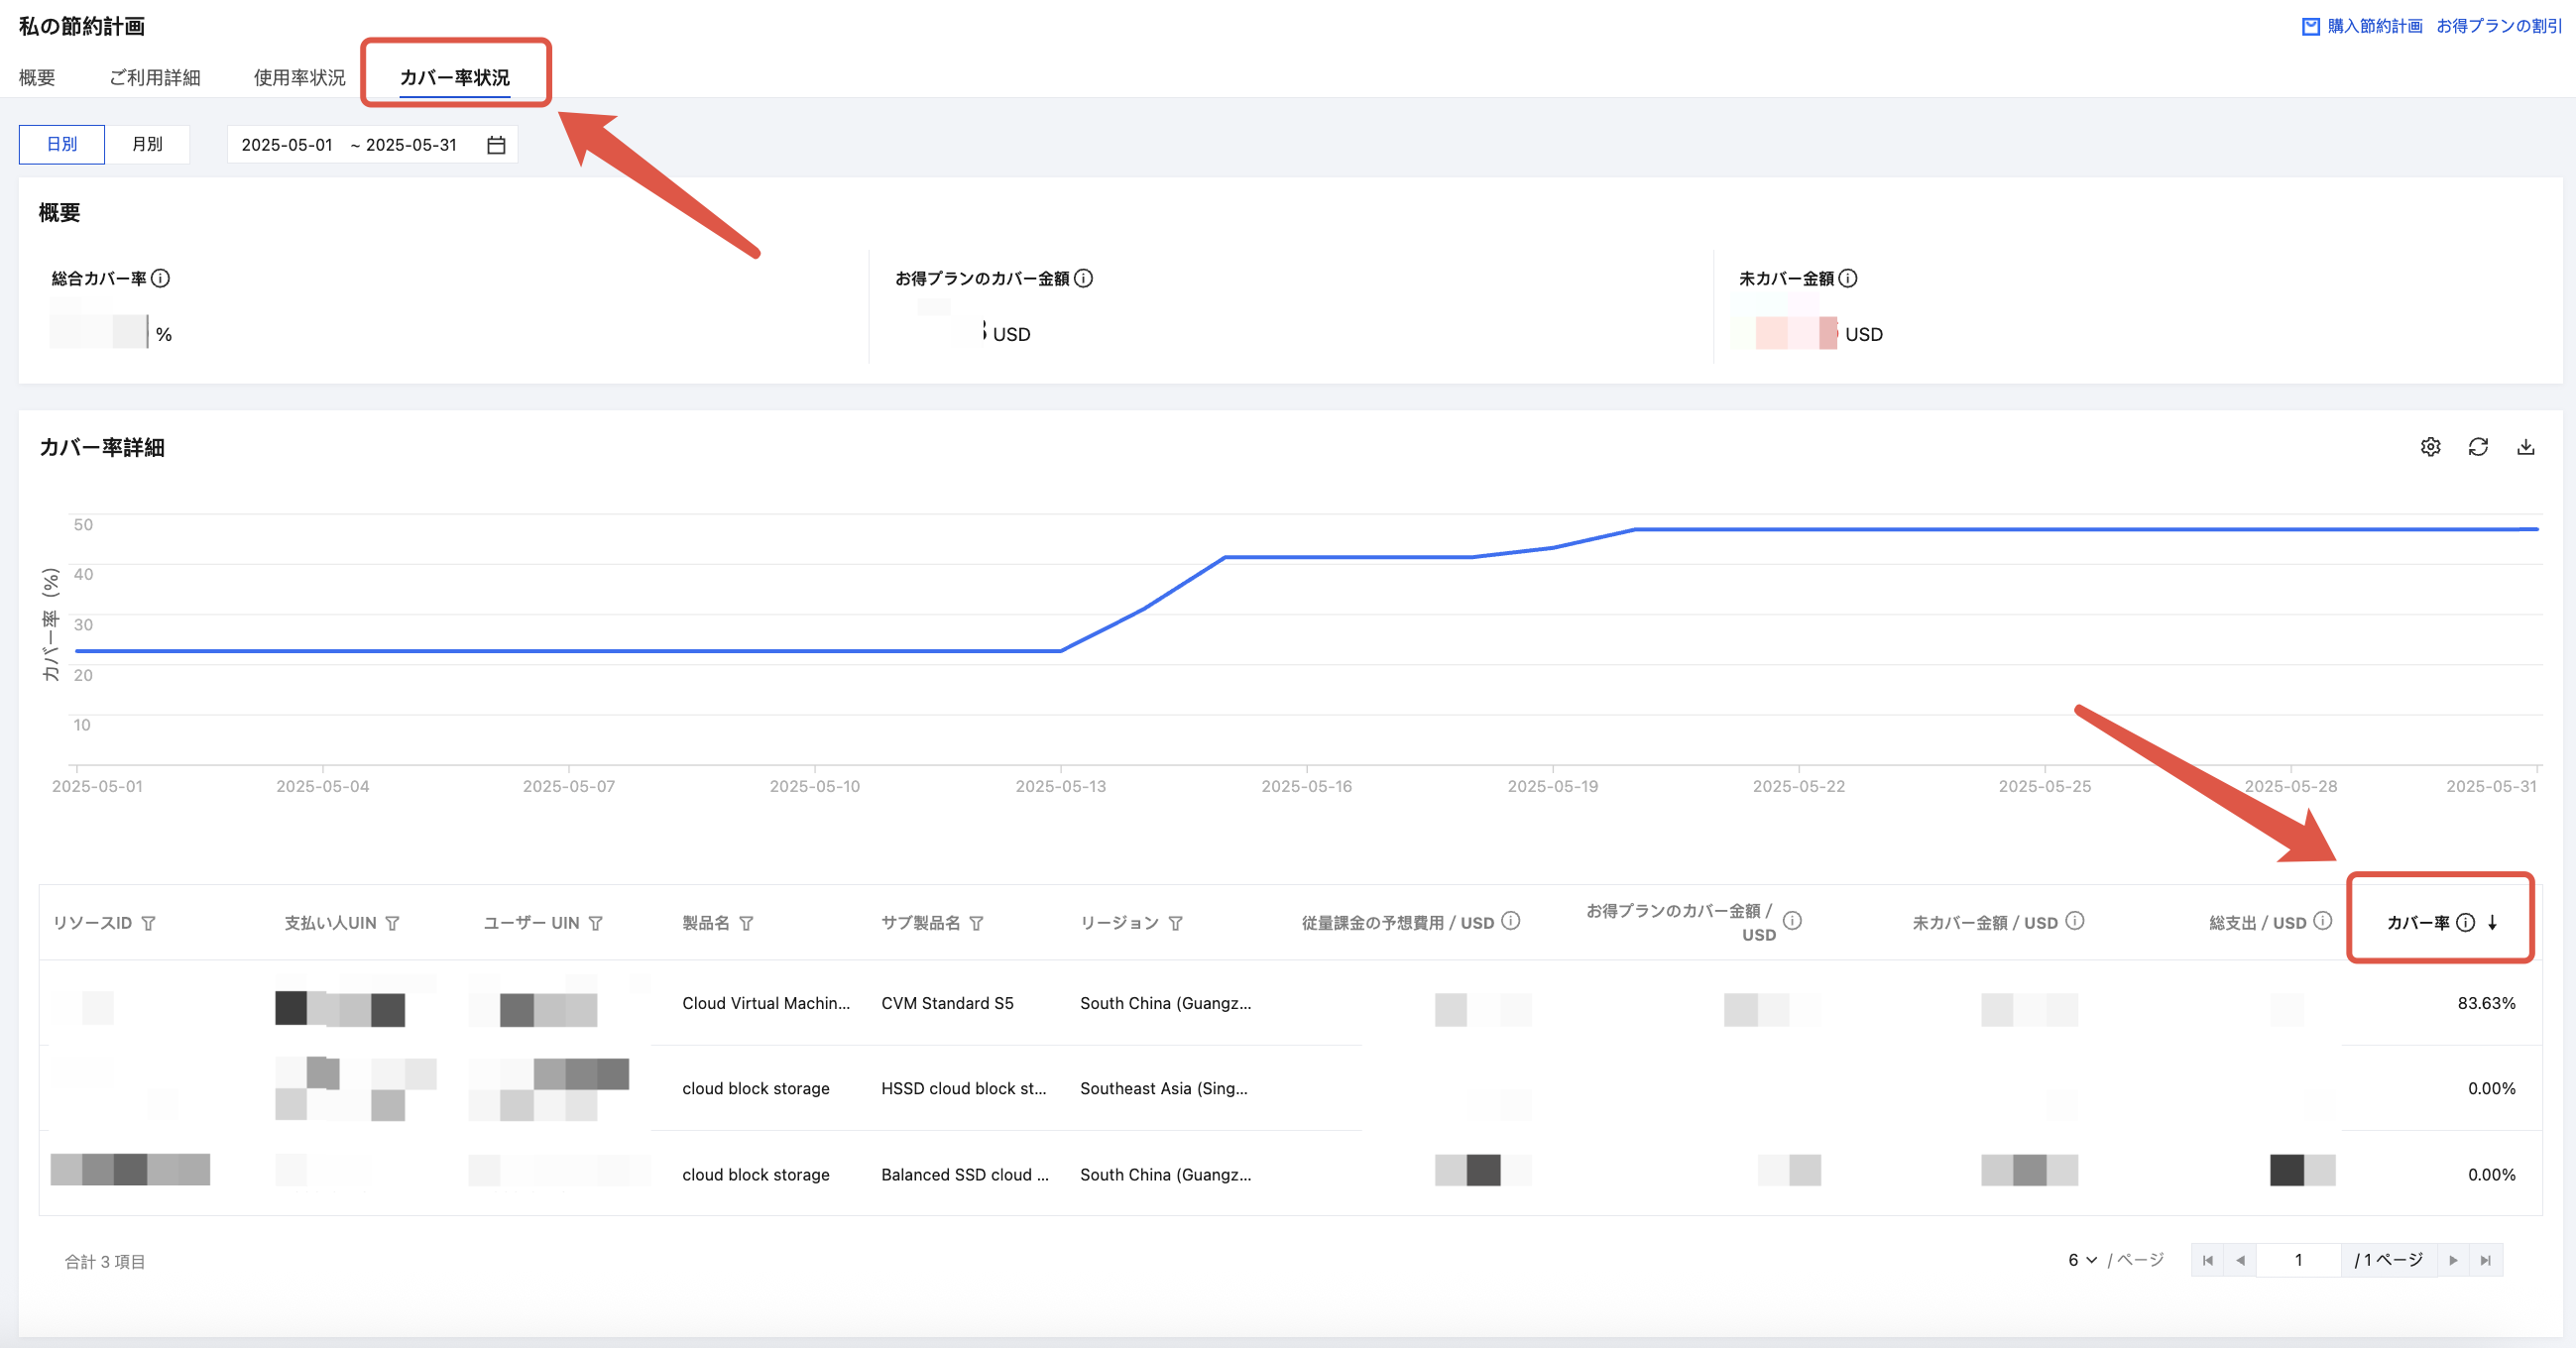This screenshot has width=2576, height=1348.
Task: Switch to the 日別 view
Action: point(62,144)
